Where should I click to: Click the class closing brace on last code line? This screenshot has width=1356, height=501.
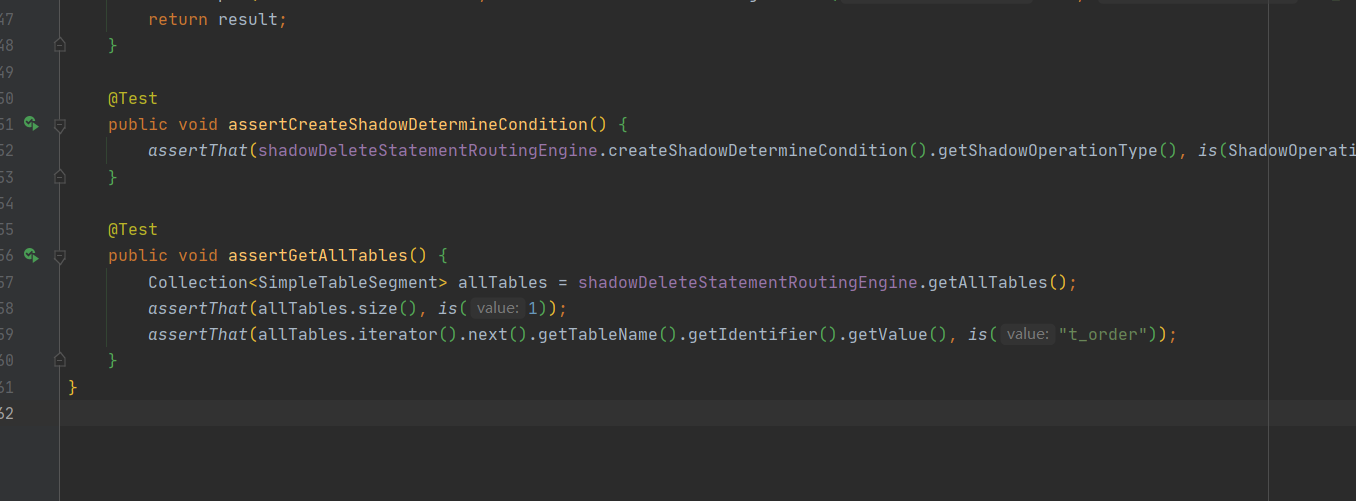tap(73, 386)
